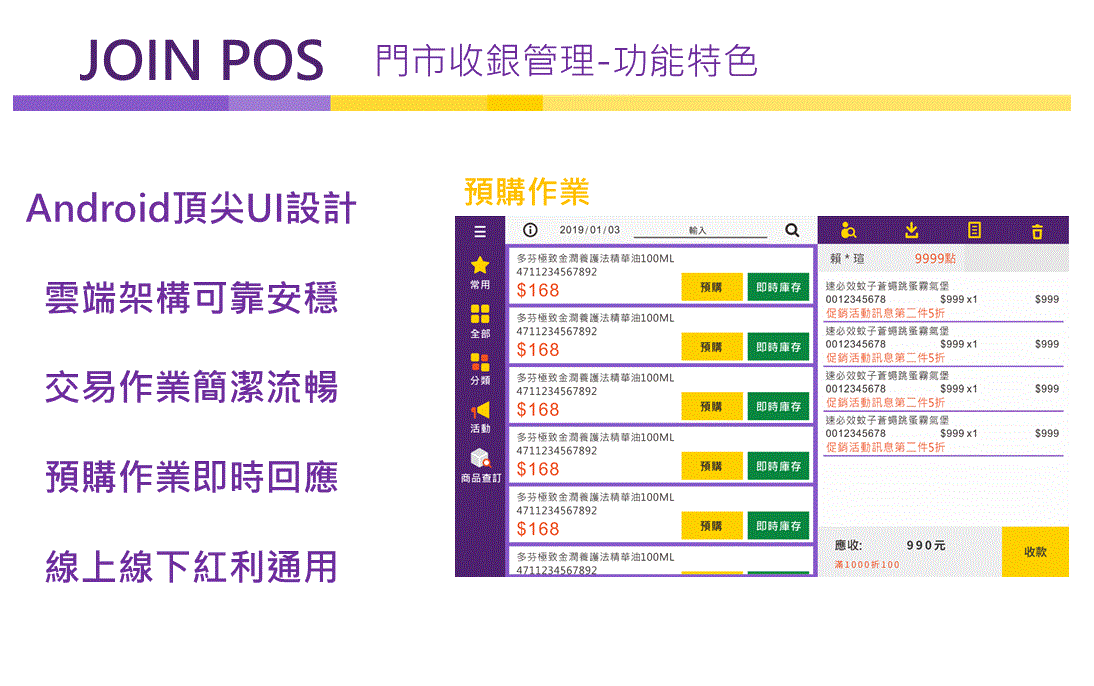Click the 輸入 search input field

(700, 231)
